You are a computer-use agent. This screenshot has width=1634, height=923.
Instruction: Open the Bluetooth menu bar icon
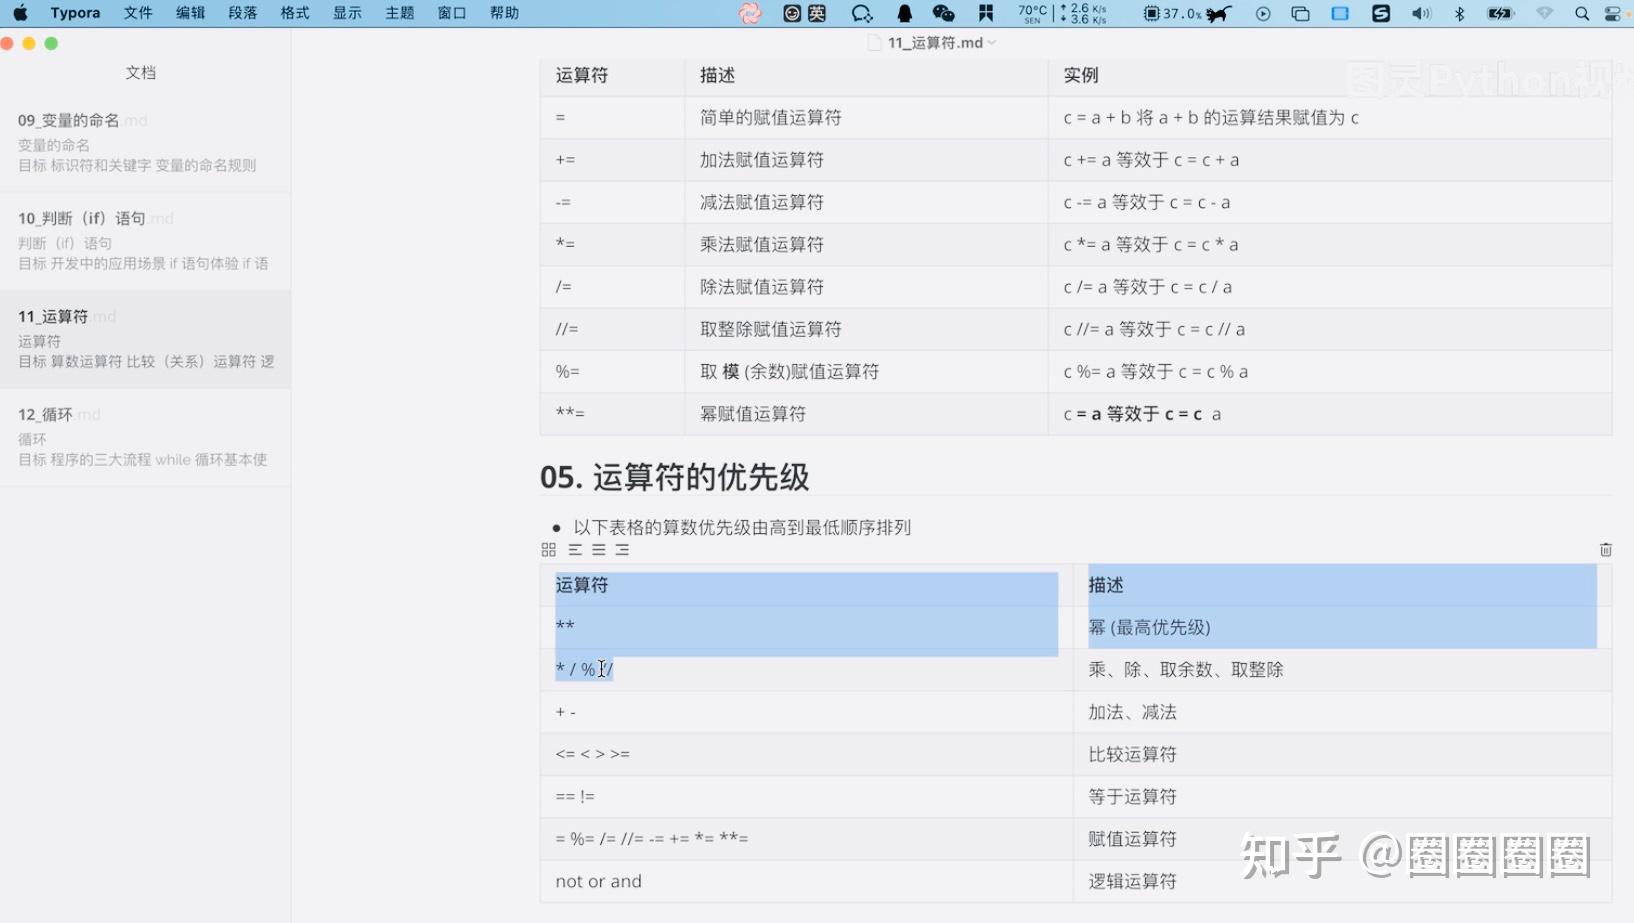1460,13
